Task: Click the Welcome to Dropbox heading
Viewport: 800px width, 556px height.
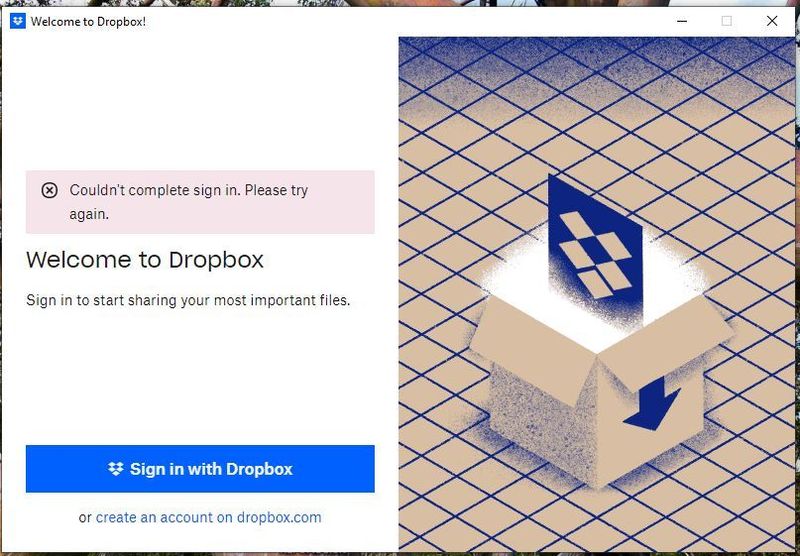Action: coord(145,260)
